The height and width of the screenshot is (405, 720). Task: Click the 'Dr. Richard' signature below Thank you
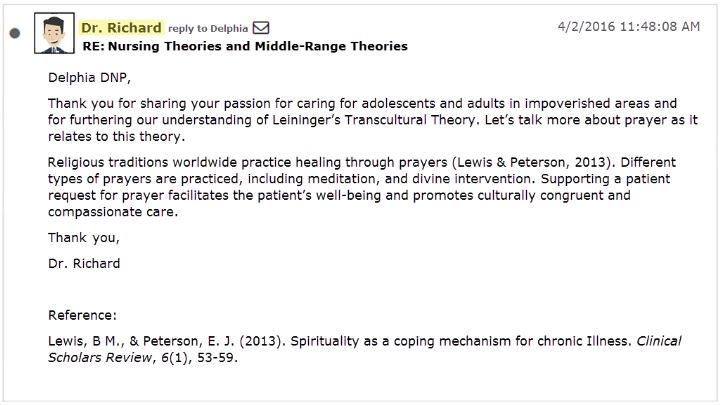pyautogui.click(x=84, y=264)
